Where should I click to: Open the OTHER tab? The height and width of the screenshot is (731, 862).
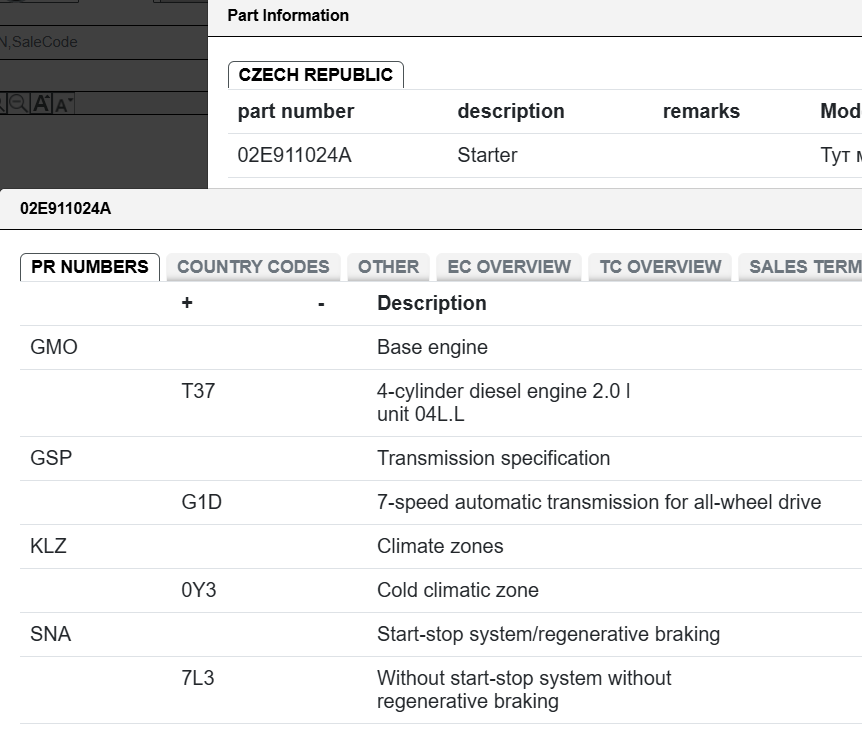coord(389,267)
